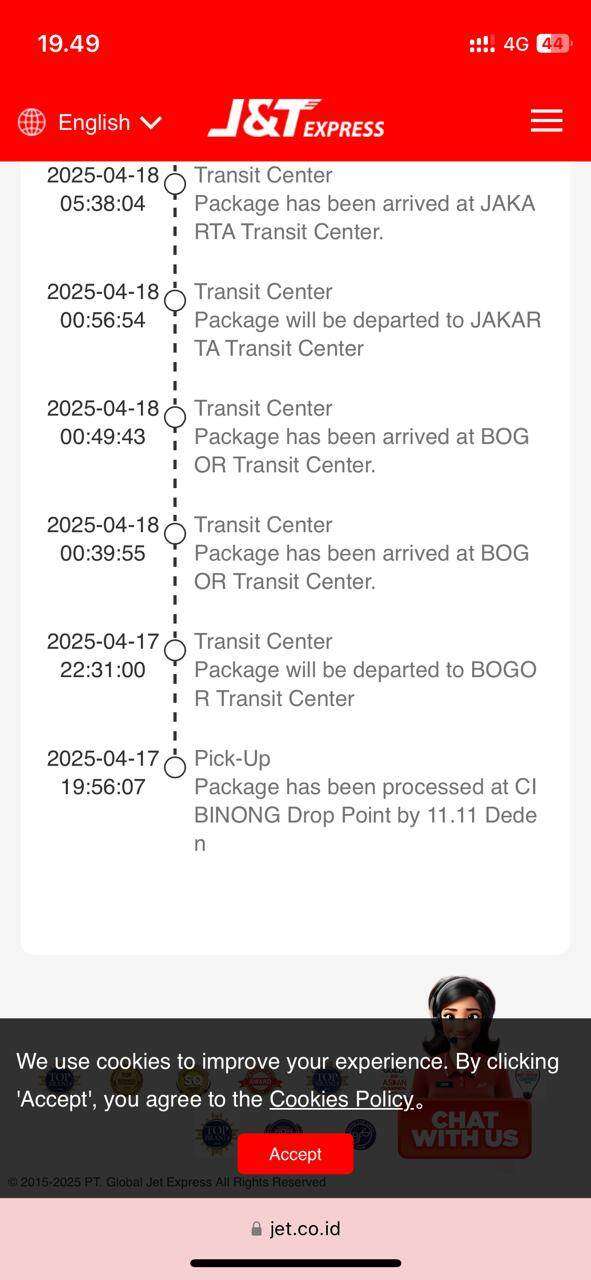The image size is (591, 1280).
Task: Click the chevron next to English
Action: coord(151,123)
